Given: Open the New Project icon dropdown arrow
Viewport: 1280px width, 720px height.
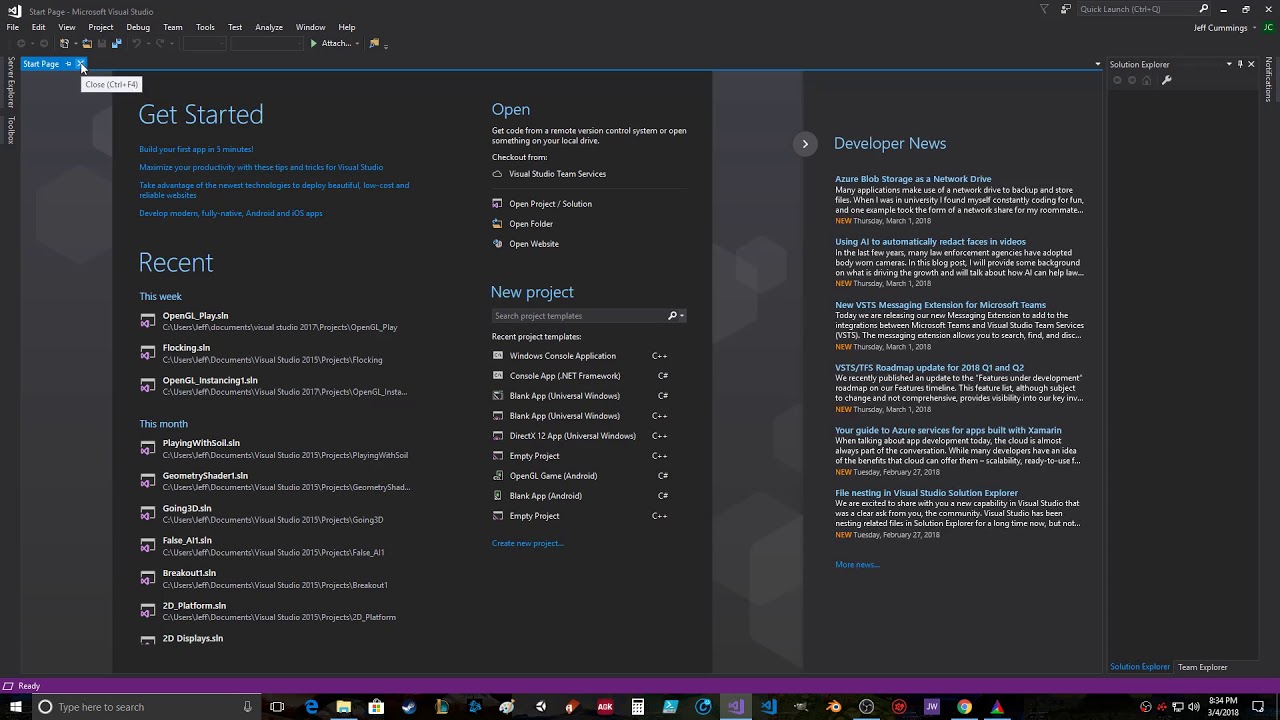Looking at the screenshot, I should click(x=75, y=43).
